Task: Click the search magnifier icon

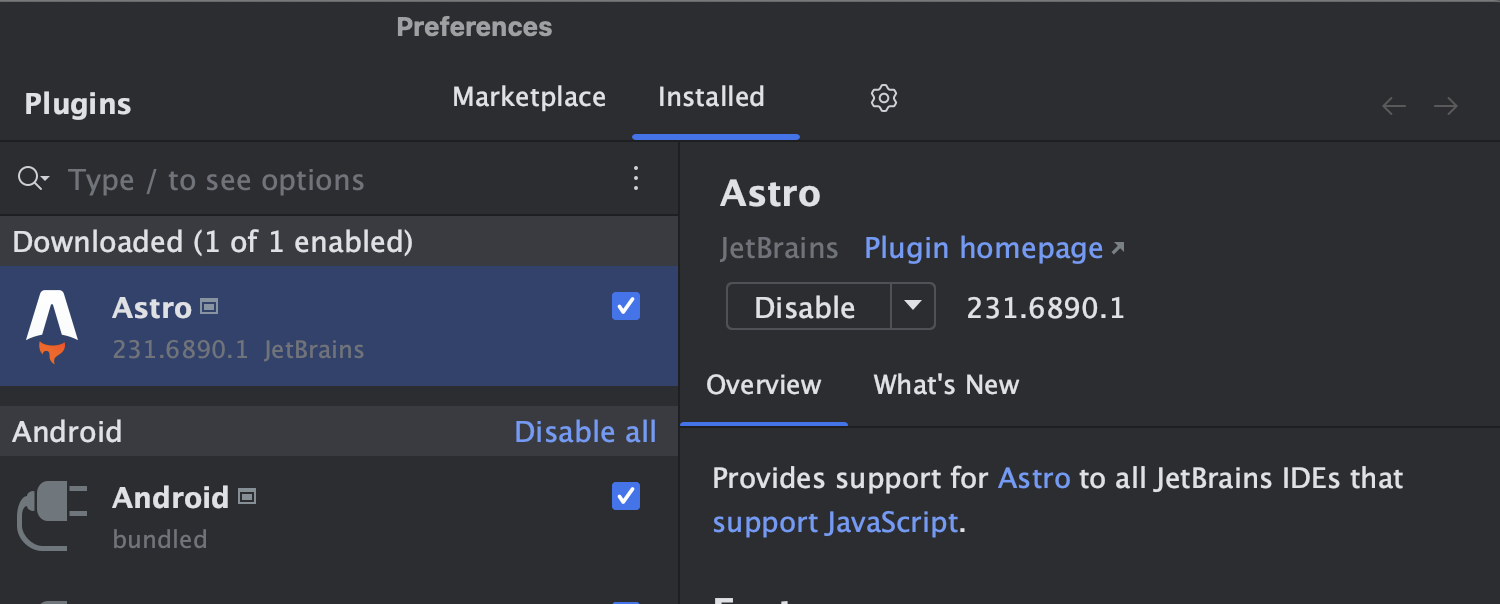Action: click(32, 179)
